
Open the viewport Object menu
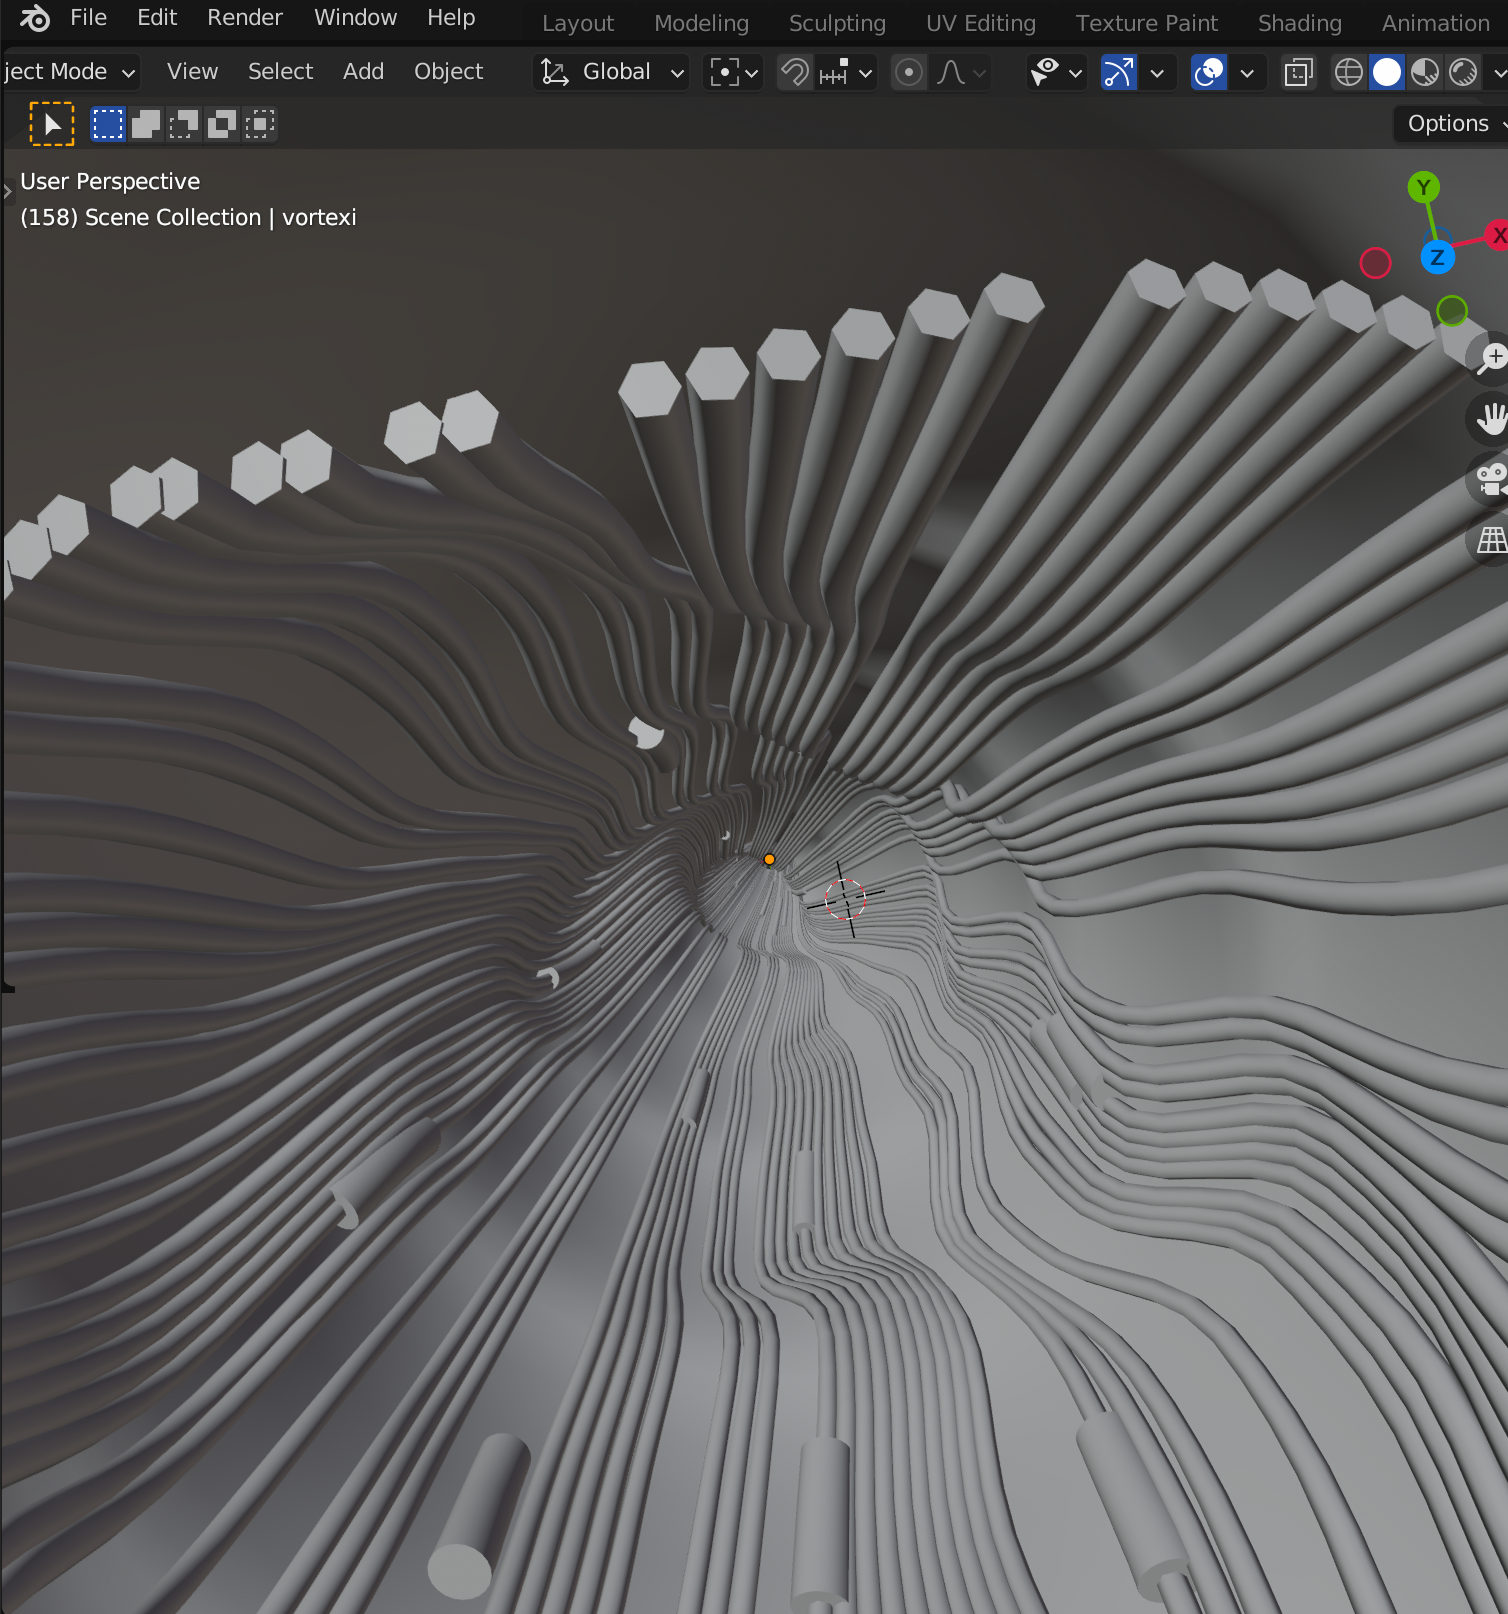pyautogui.click(x=448, y=72)
